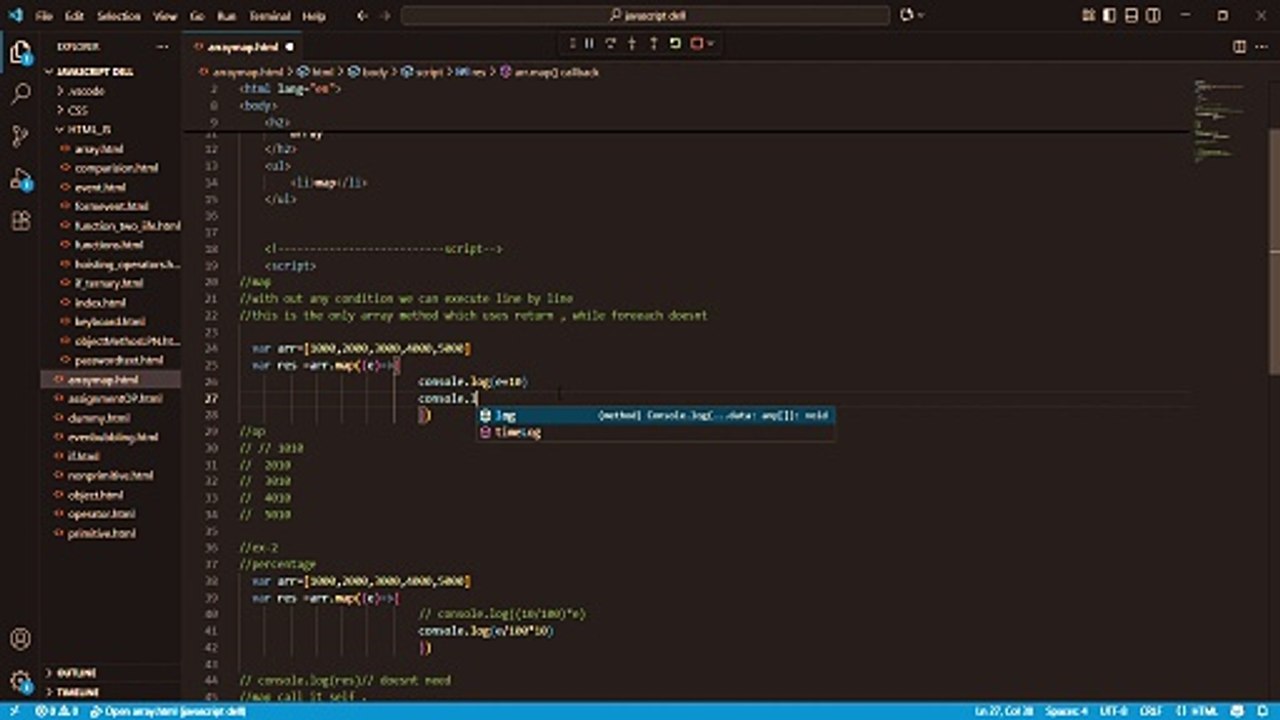Toggle Primary Side Bar visibility
The image size is (1280, 720).
click(x=1110, y=16)
